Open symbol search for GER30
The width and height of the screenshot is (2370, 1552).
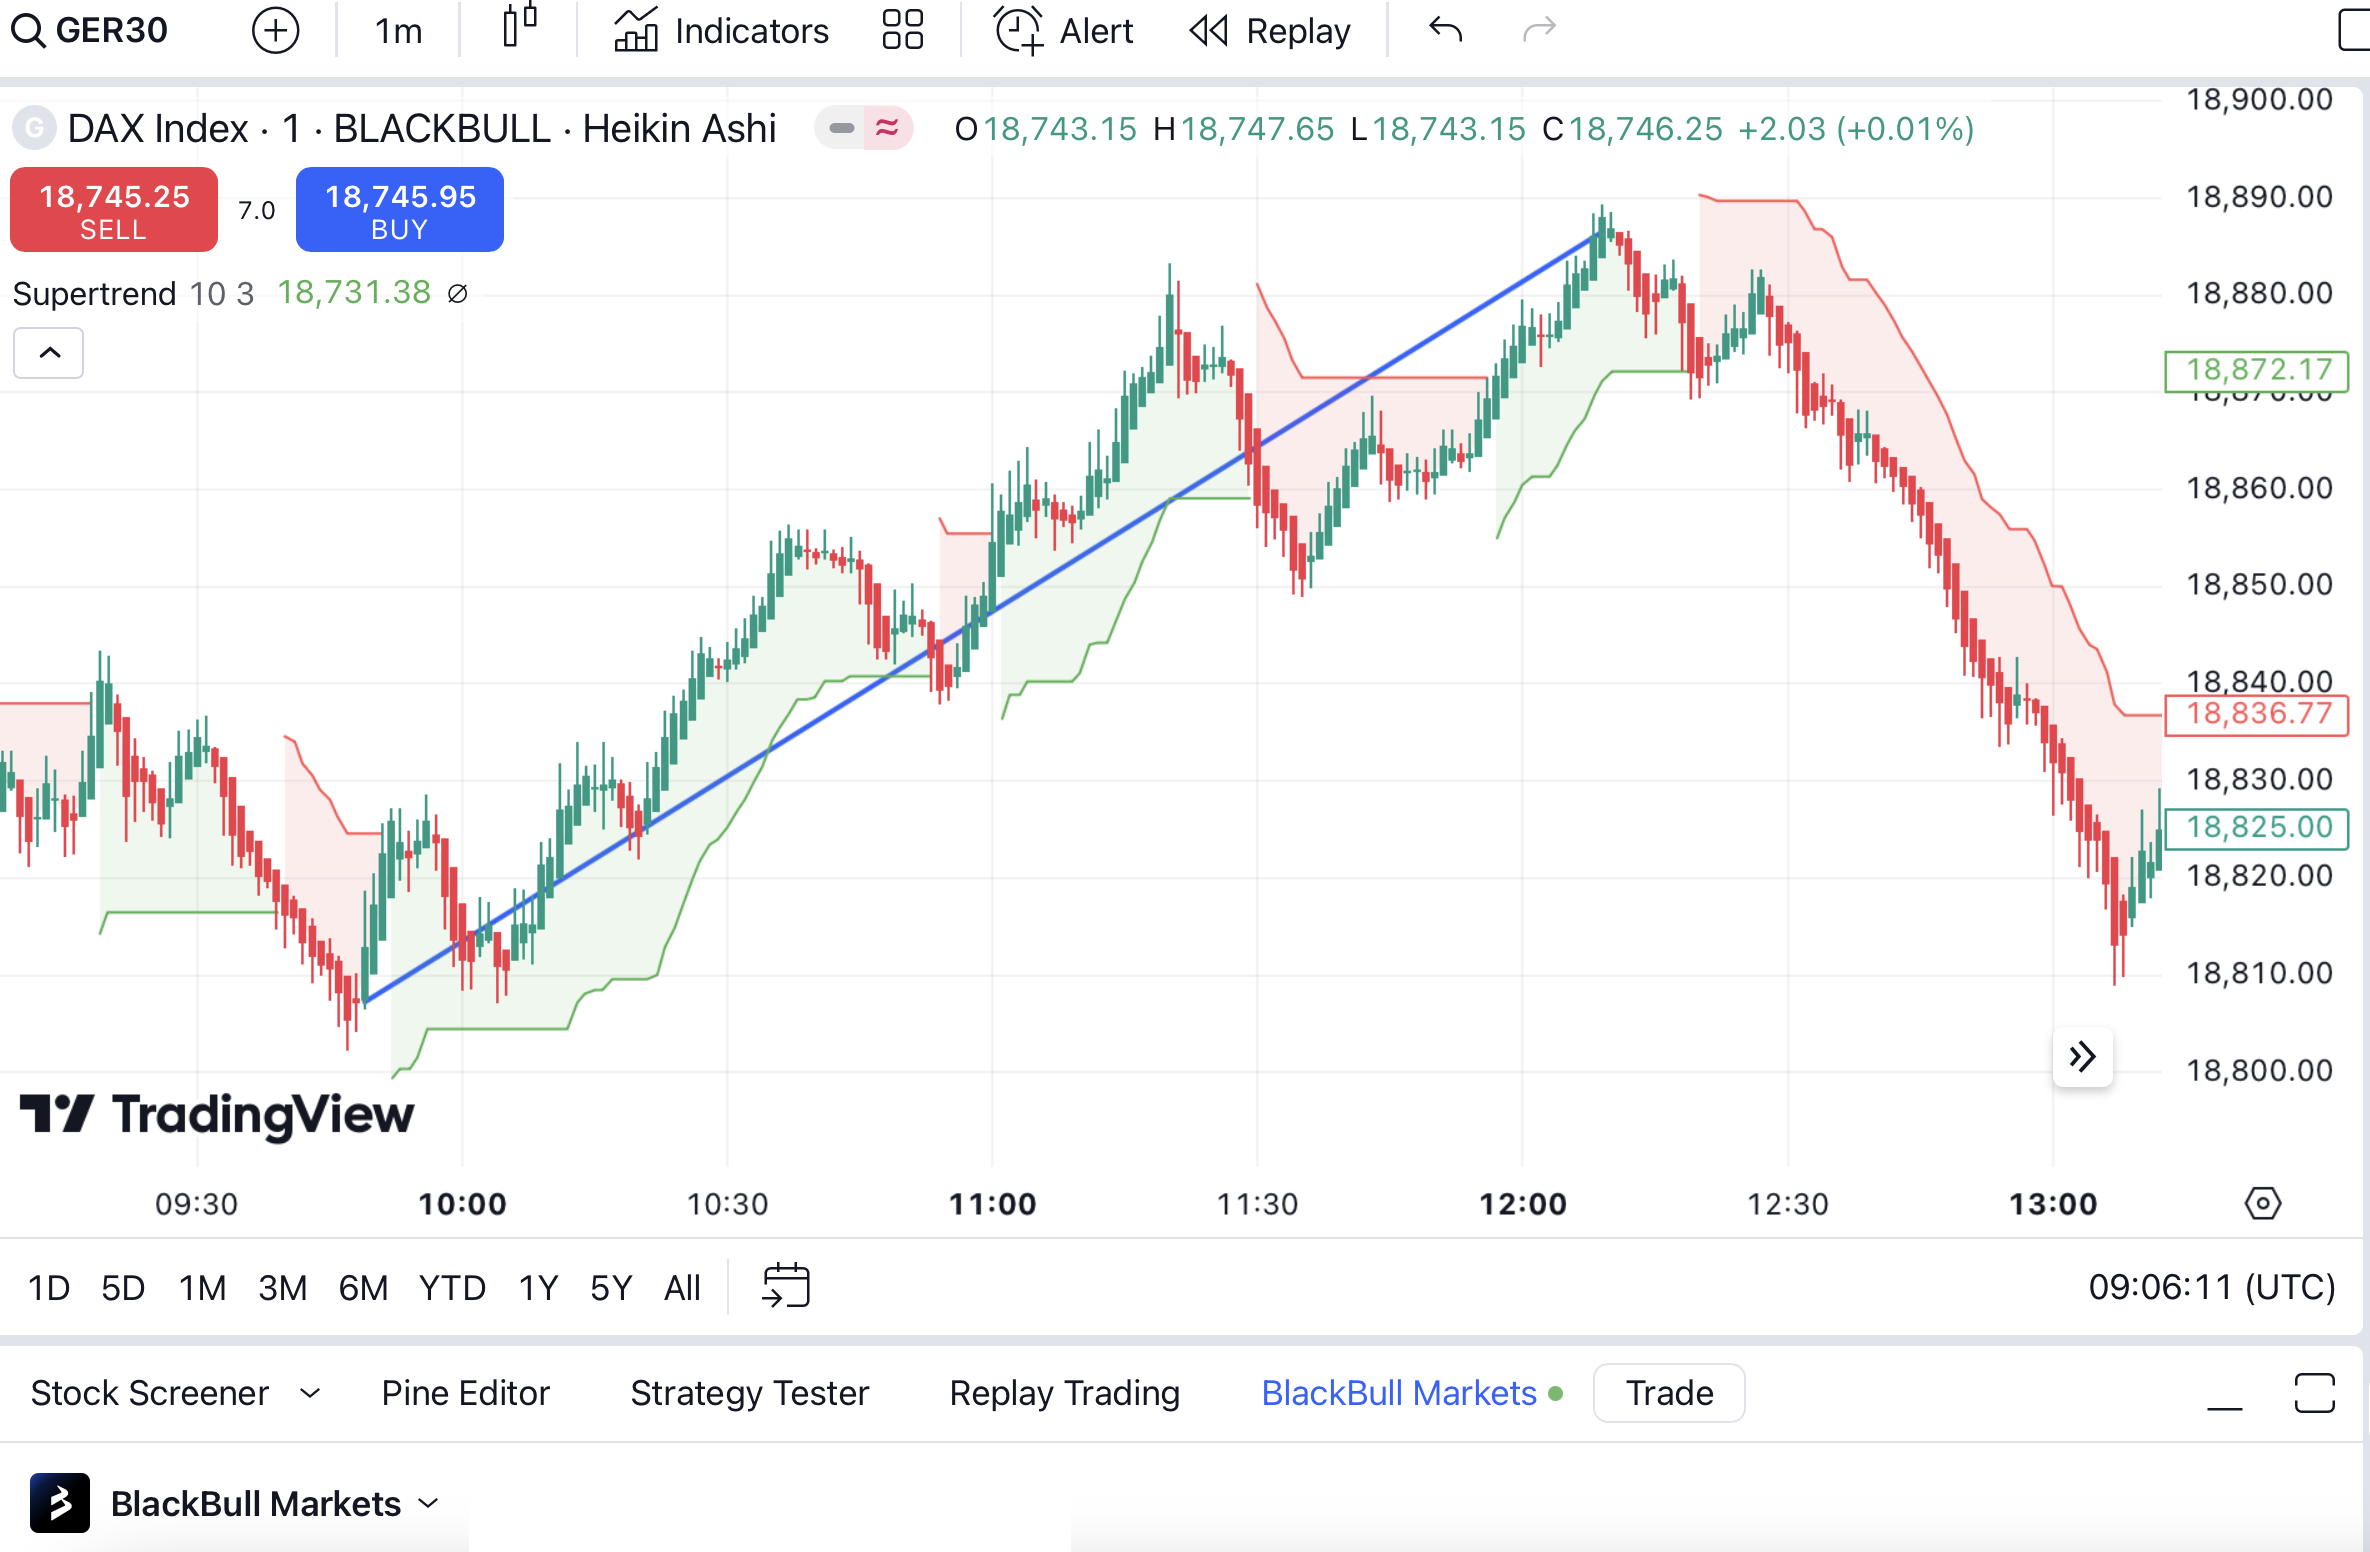90,30
